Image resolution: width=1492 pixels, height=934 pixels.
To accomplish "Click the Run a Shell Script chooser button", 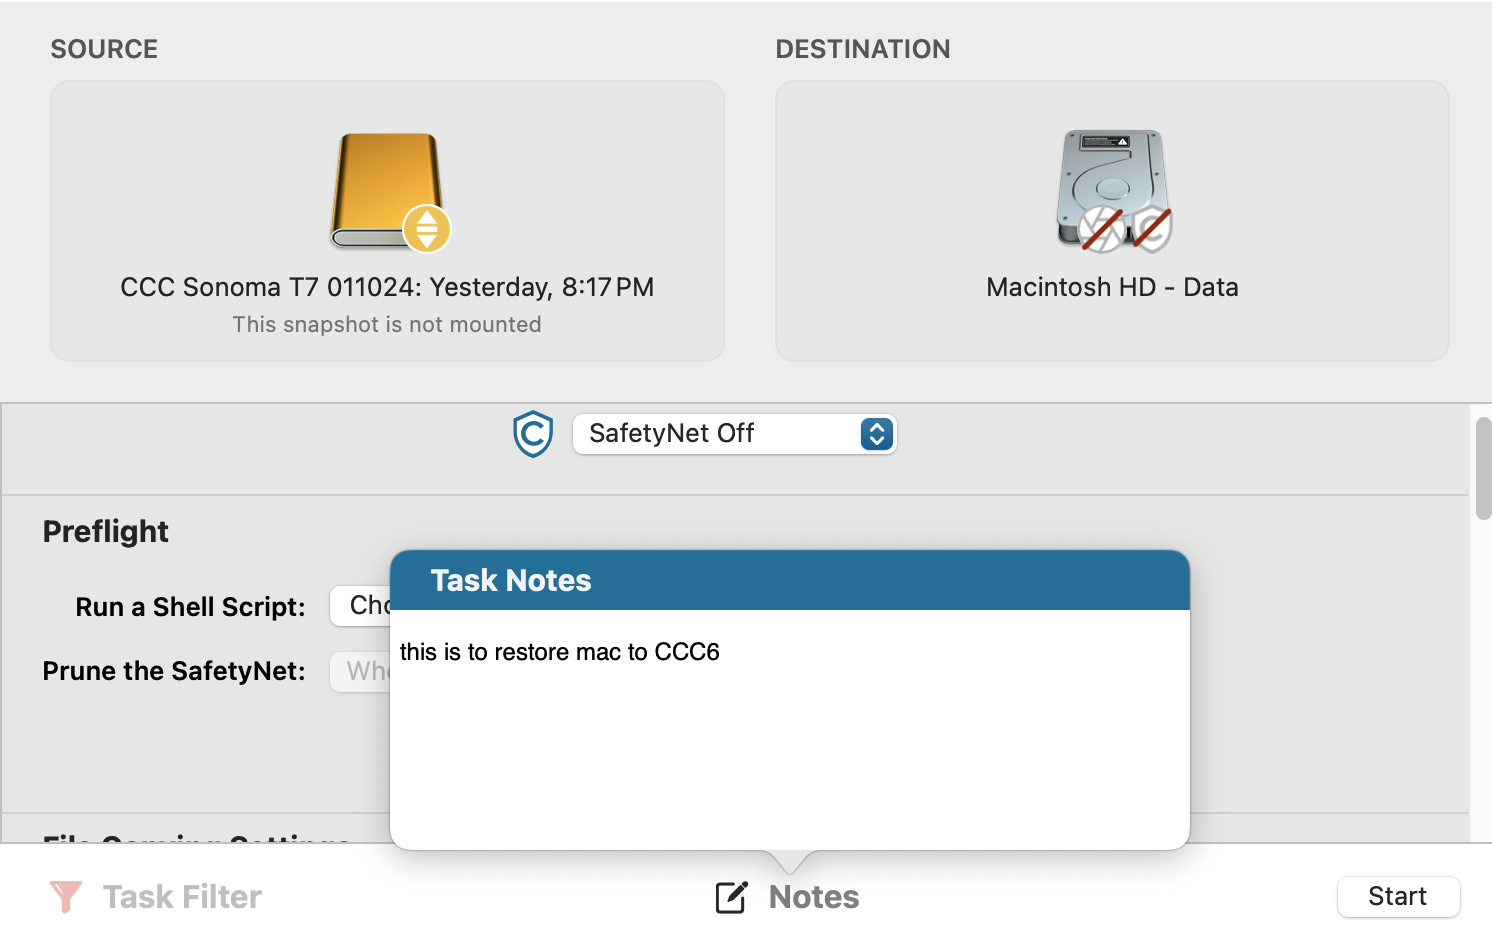I will click(361, 606).
